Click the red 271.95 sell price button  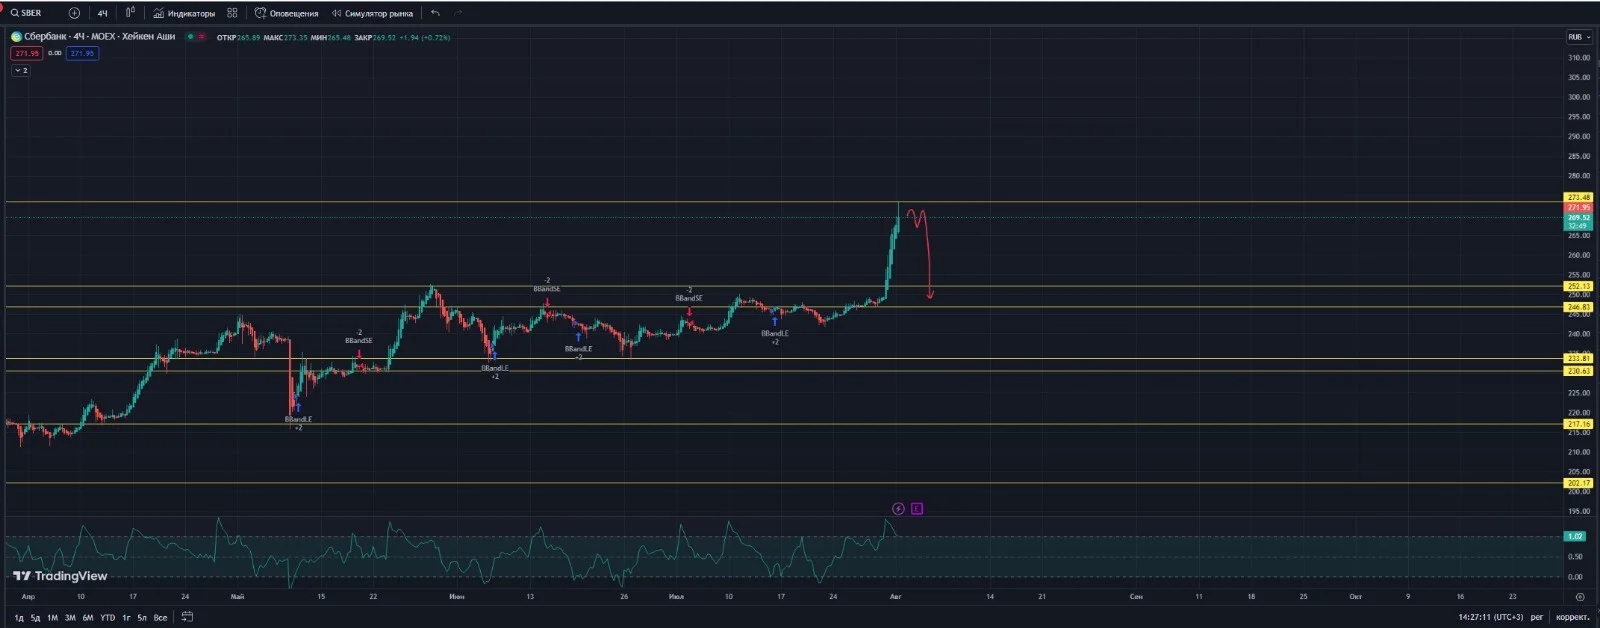tap(26, 53)
